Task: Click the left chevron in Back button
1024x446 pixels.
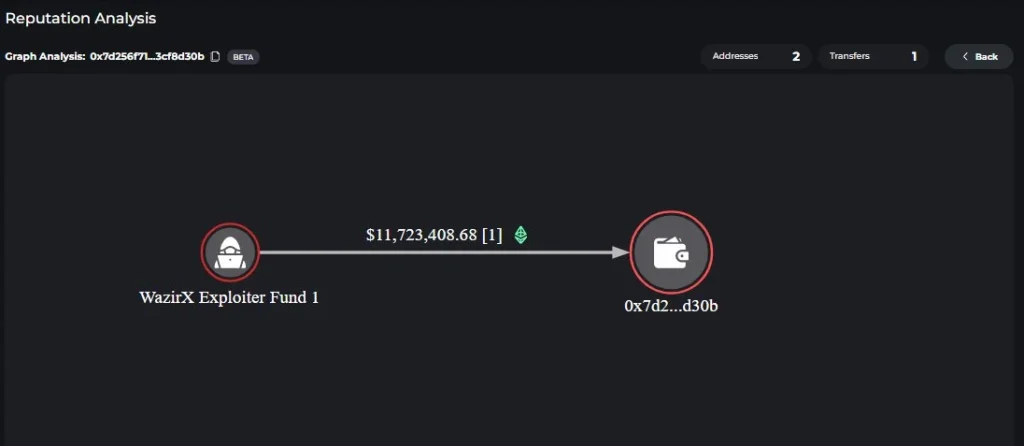Action: click(965, 57)
